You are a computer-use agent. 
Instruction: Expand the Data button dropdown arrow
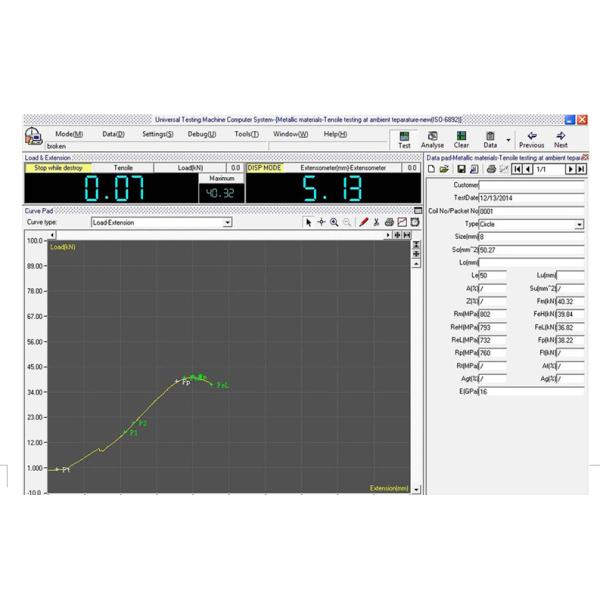[508, 140]
